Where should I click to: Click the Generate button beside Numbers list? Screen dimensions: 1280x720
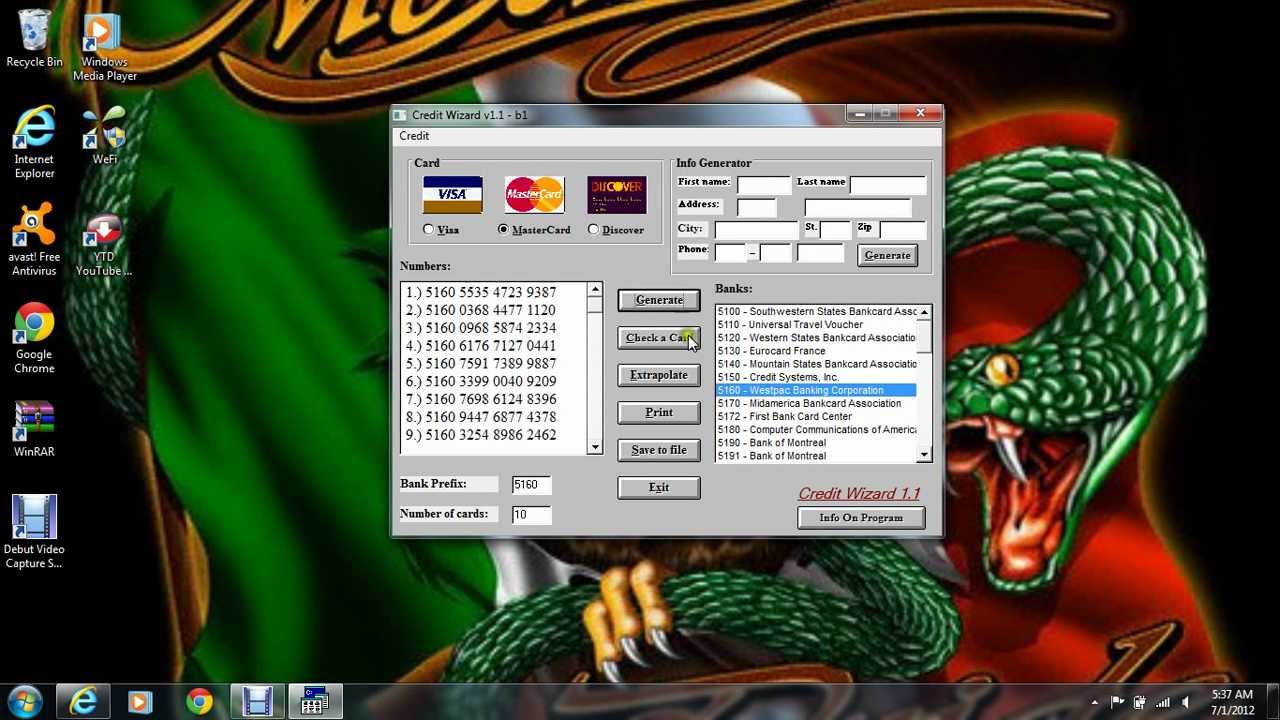pos(659,300)
